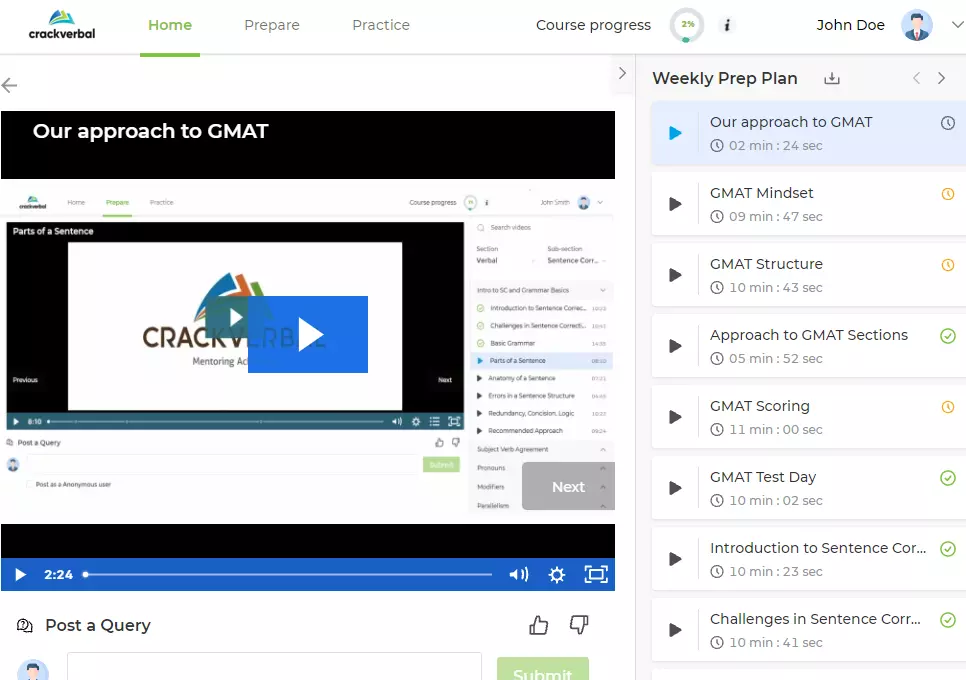966x680 pixels.
Task: Play the Challenges in Sentence Corr... video
Action: (x=675, y=630)
